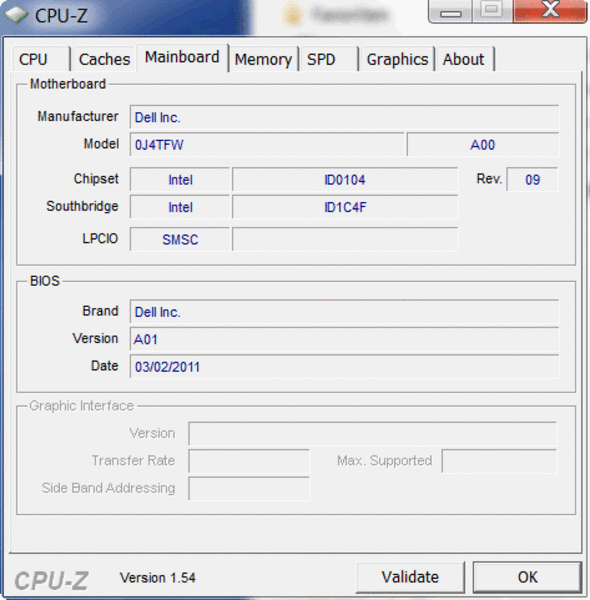Open the Caches tab

point(104,59)
